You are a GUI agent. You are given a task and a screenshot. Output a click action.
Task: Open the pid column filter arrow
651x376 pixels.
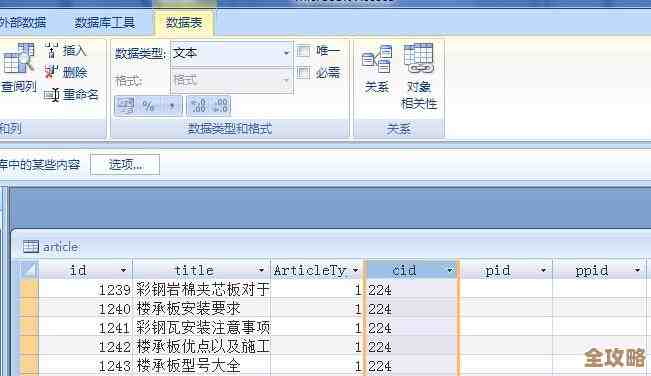(x=543, y=271)
